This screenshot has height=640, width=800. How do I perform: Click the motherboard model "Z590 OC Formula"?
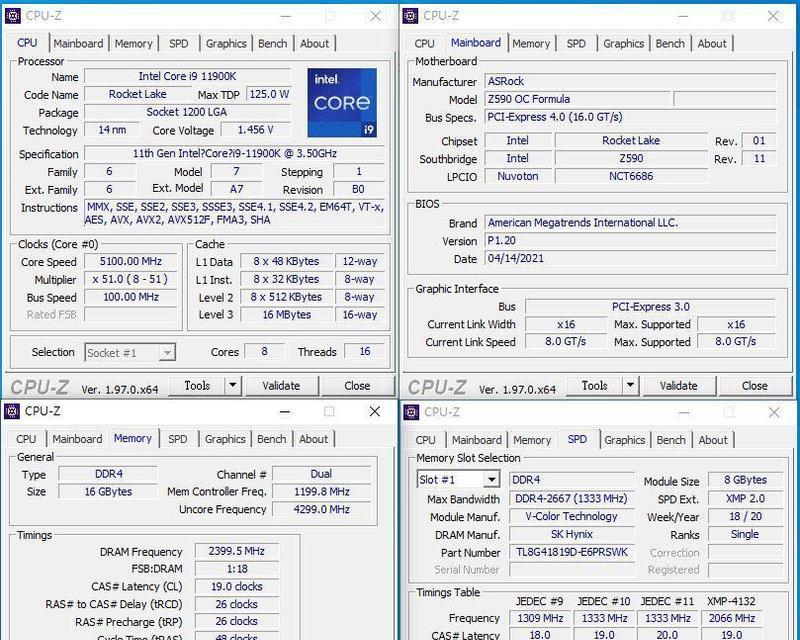[577, 99]
